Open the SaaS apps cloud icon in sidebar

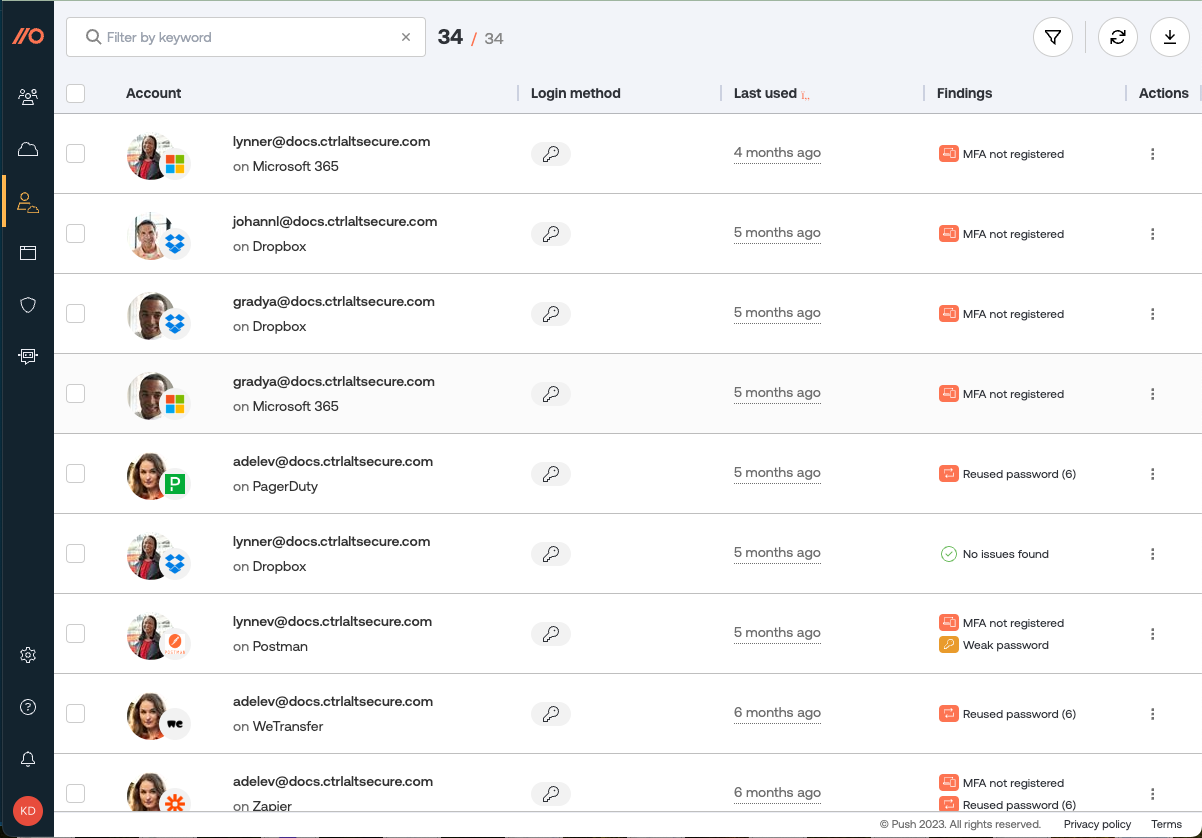[x=28, y=148]
